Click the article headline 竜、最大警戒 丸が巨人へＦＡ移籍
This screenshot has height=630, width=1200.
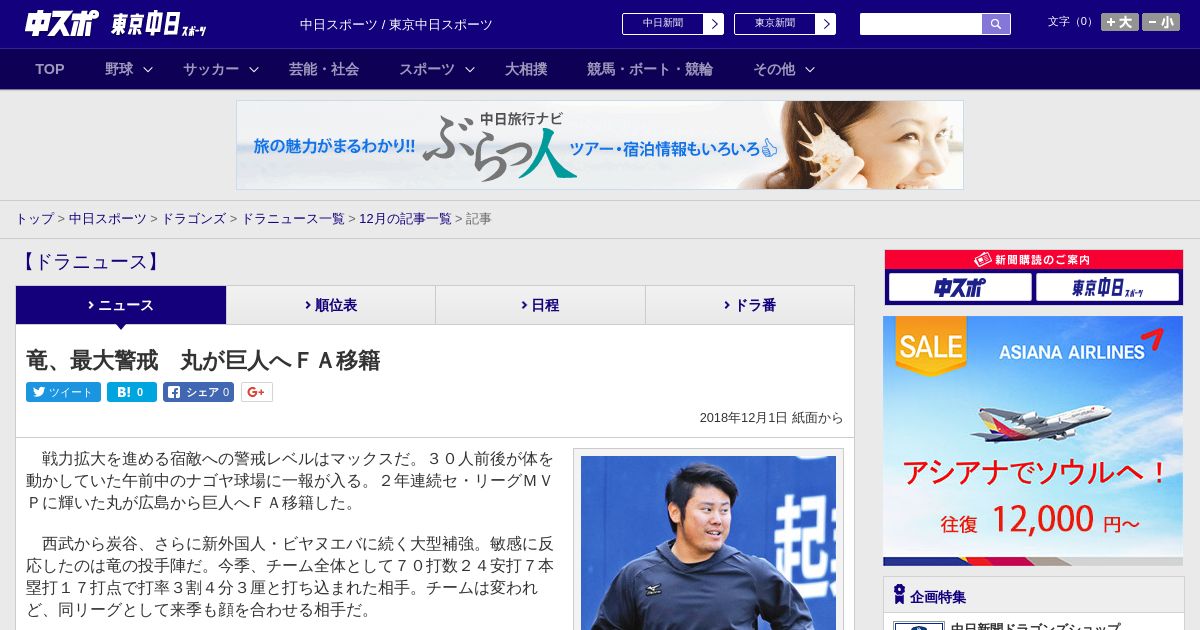click(203, 360)
